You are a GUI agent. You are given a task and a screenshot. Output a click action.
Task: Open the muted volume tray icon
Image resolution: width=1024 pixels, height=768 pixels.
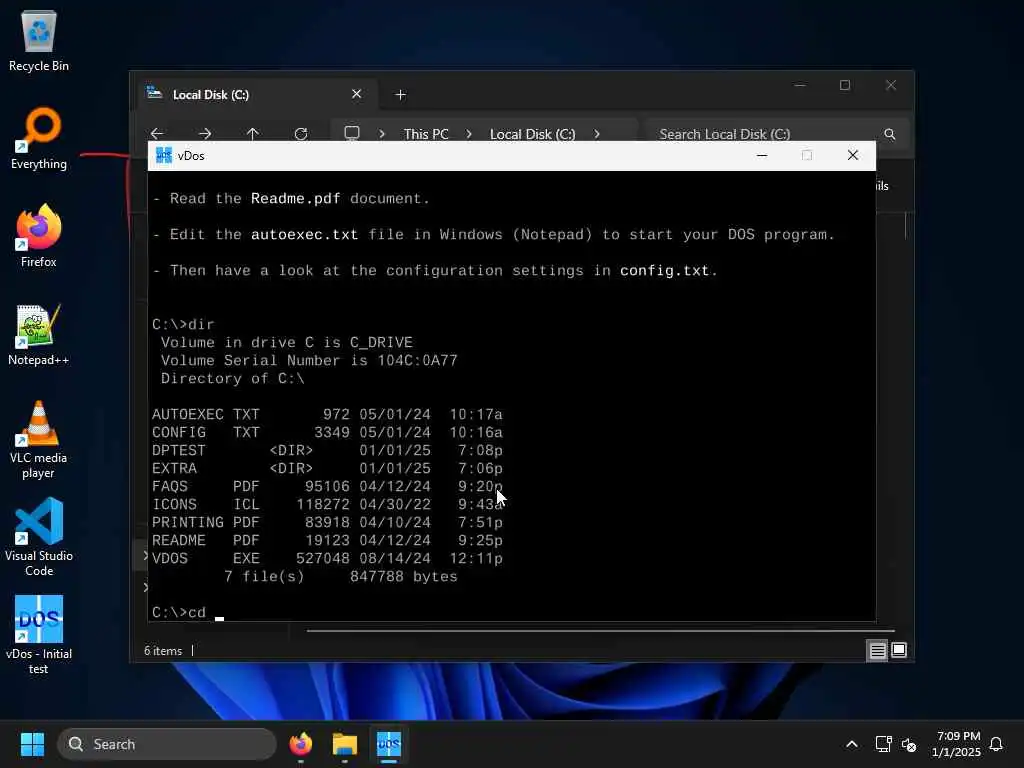click(x=908, y=744)
